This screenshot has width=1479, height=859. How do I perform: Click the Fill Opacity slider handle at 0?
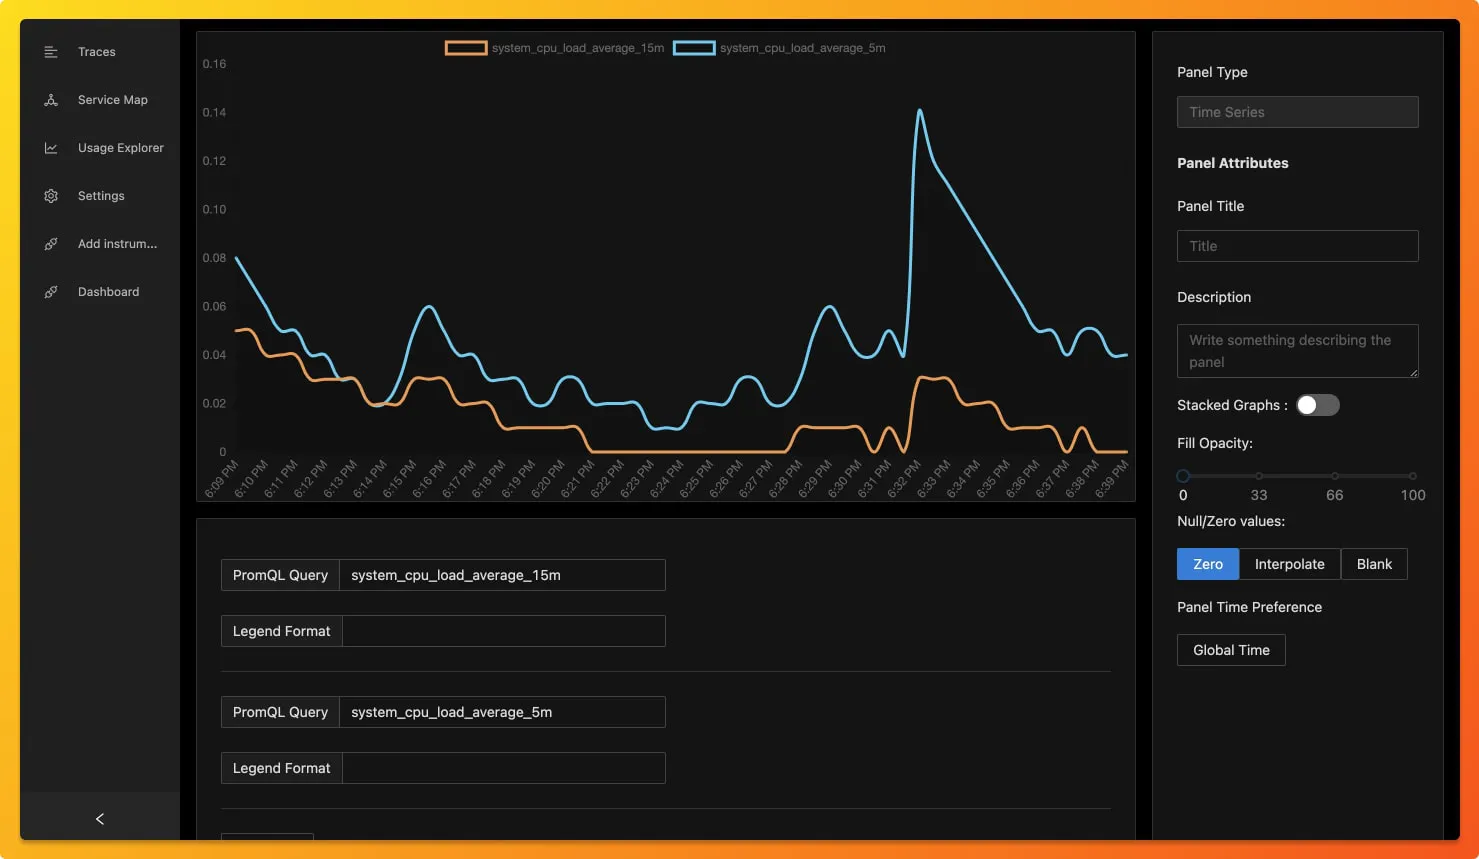tap(1183, 476)
